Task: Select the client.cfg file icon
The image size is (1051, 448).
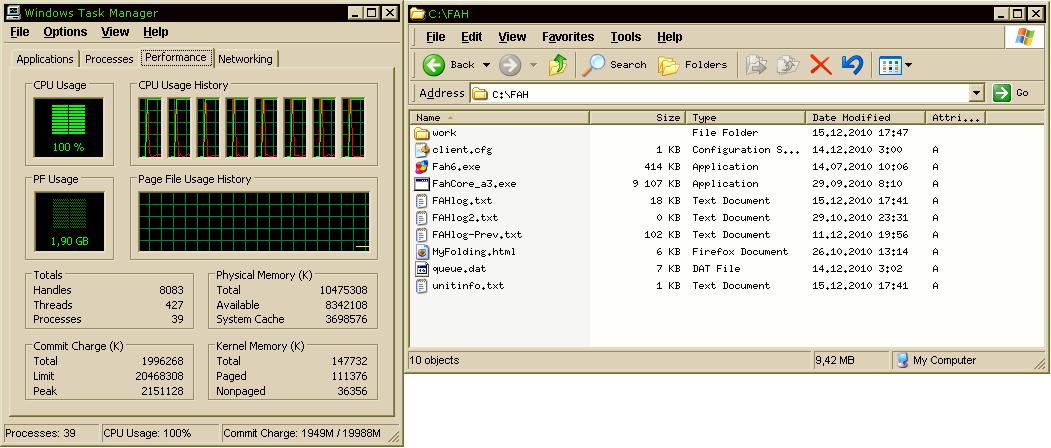Action: [x=422, y=150]
